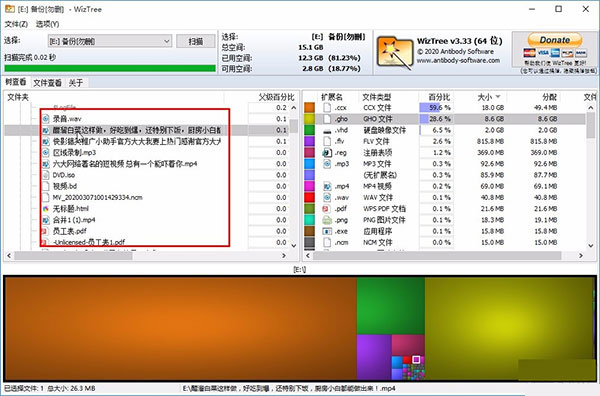This screenshot has width=600, height=396.
Task: Click the Donate button
Action: 555,40
